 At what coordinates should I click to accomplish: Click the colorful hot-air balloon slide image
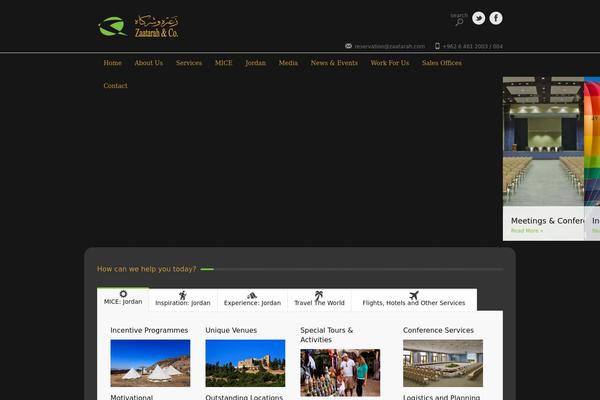592,141
